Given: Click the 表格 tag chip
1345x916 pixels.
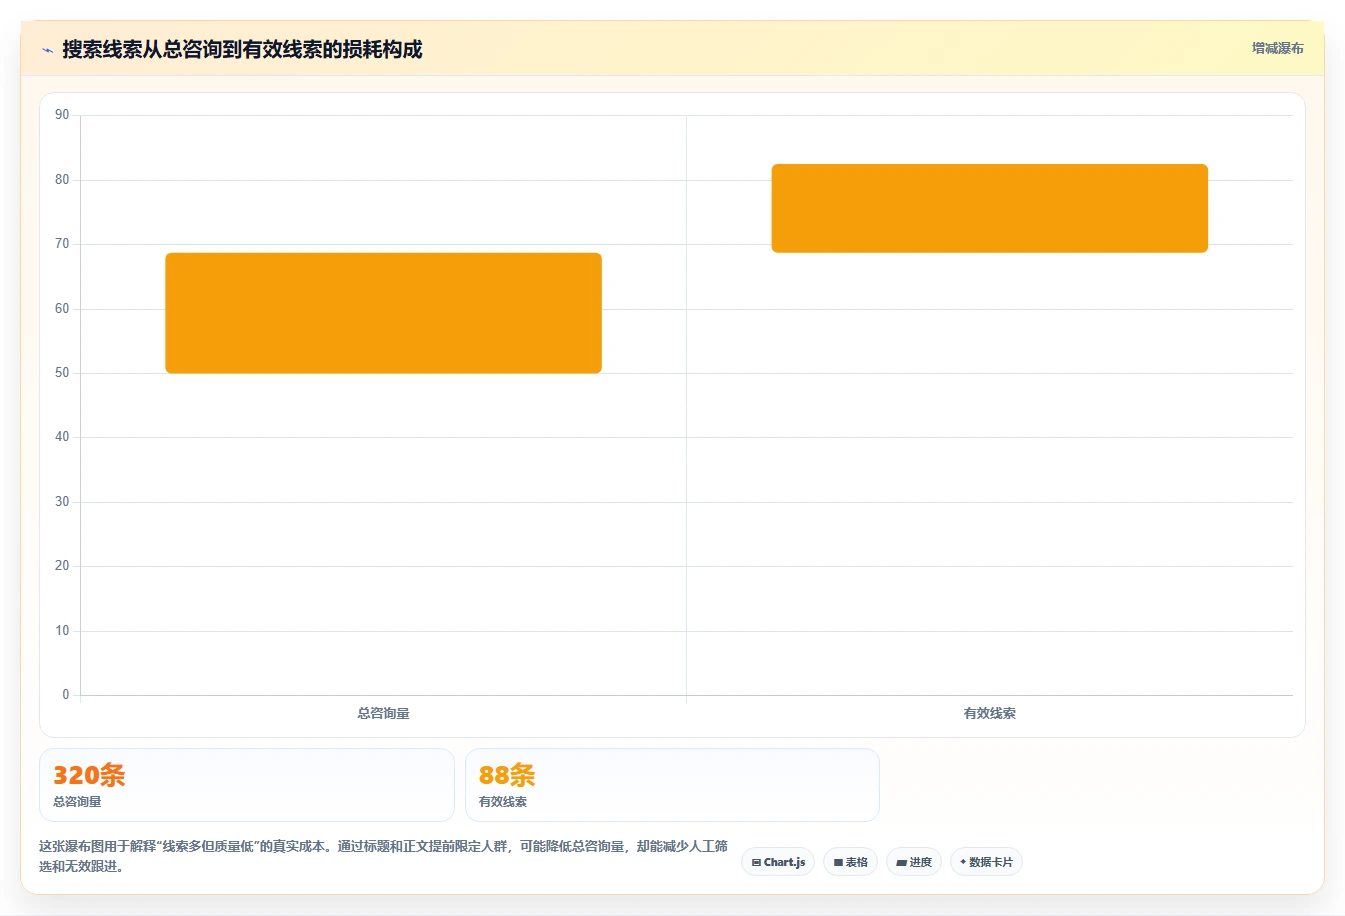Looking at the screenshot, I should [850, 862].
